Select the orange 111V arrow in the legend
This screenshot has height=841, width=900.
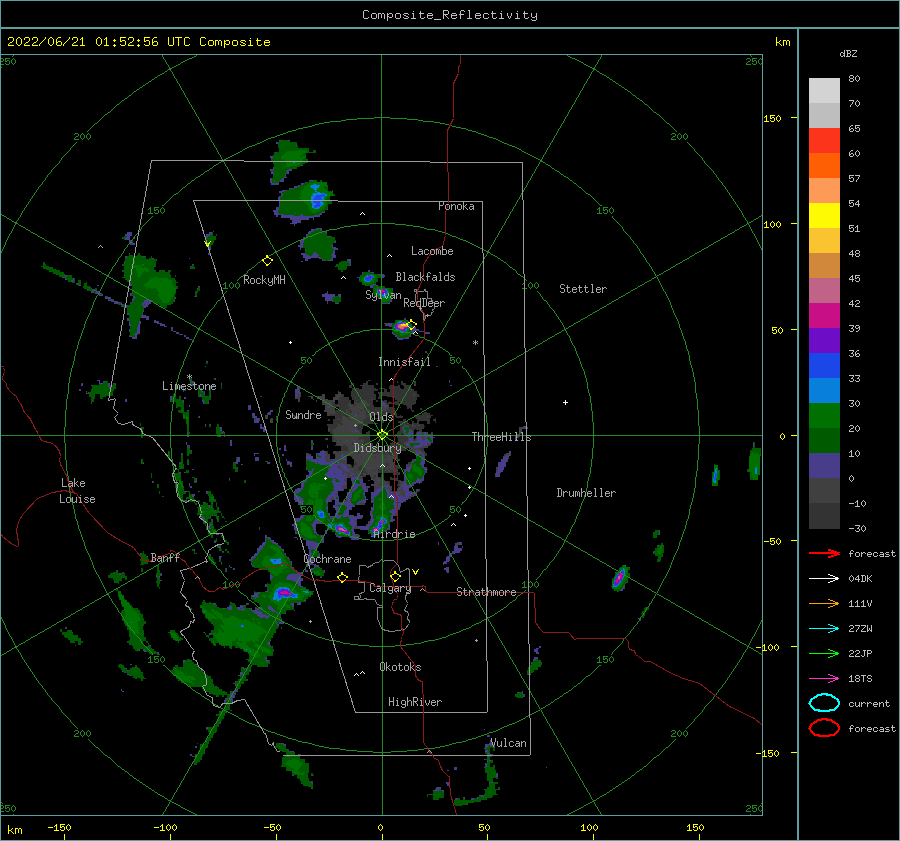point(824,603)
